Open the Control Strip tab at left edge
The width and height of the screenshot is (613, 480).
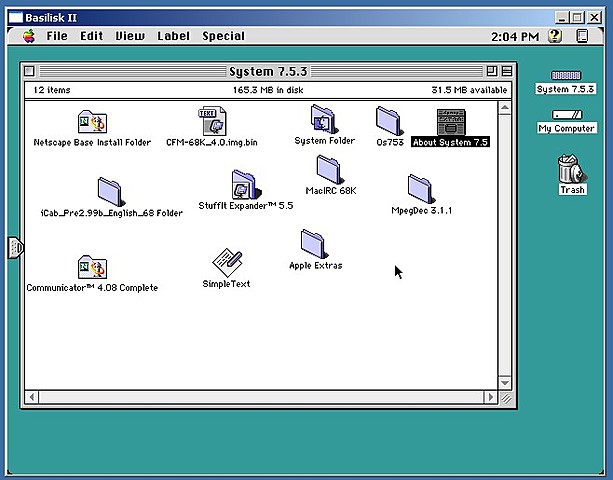[x=16, y=247]
